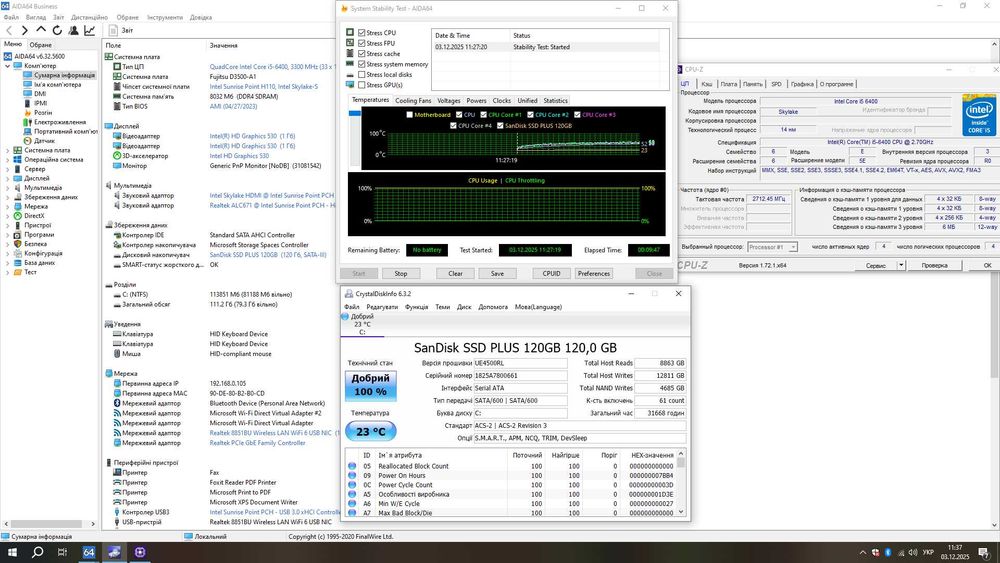
Task: Open Функція menu in CrystalDiskInfo
Action: click(x=416, y=307)
